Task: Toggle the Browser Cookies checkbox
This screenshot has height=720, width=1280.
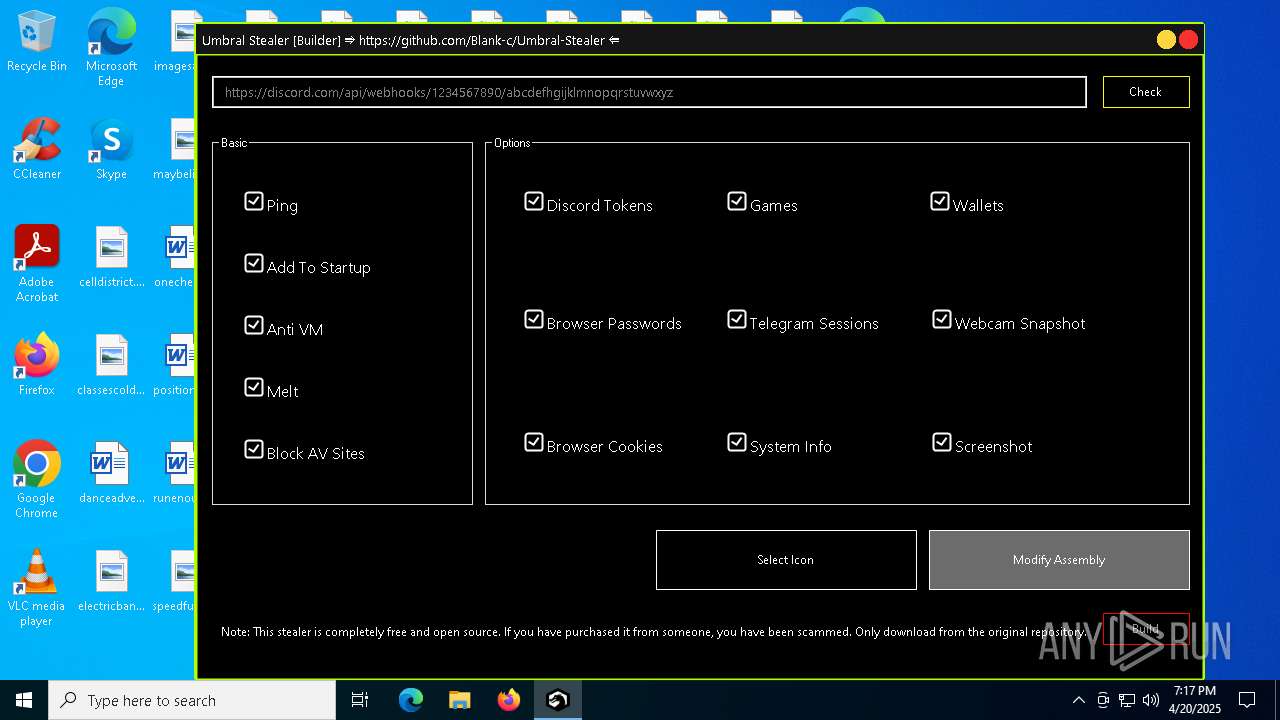Action: (534, 442)
